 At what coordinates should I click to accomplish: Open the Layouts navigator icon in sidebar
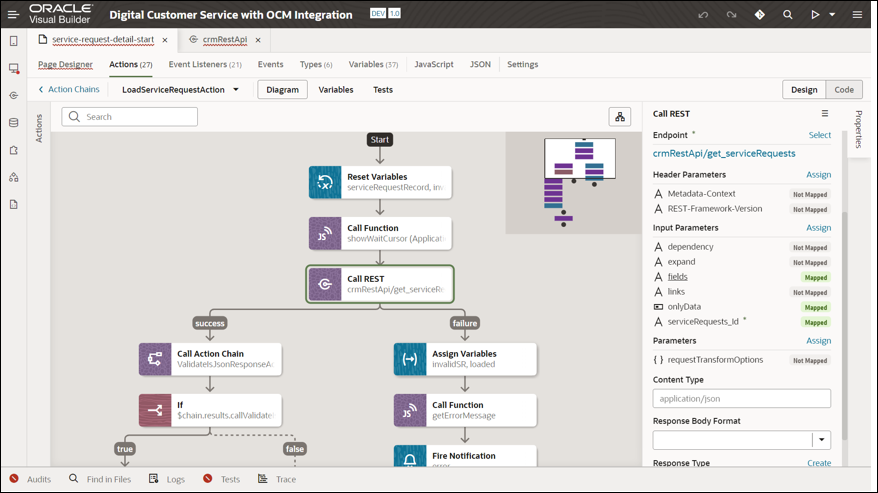point(14,150)
